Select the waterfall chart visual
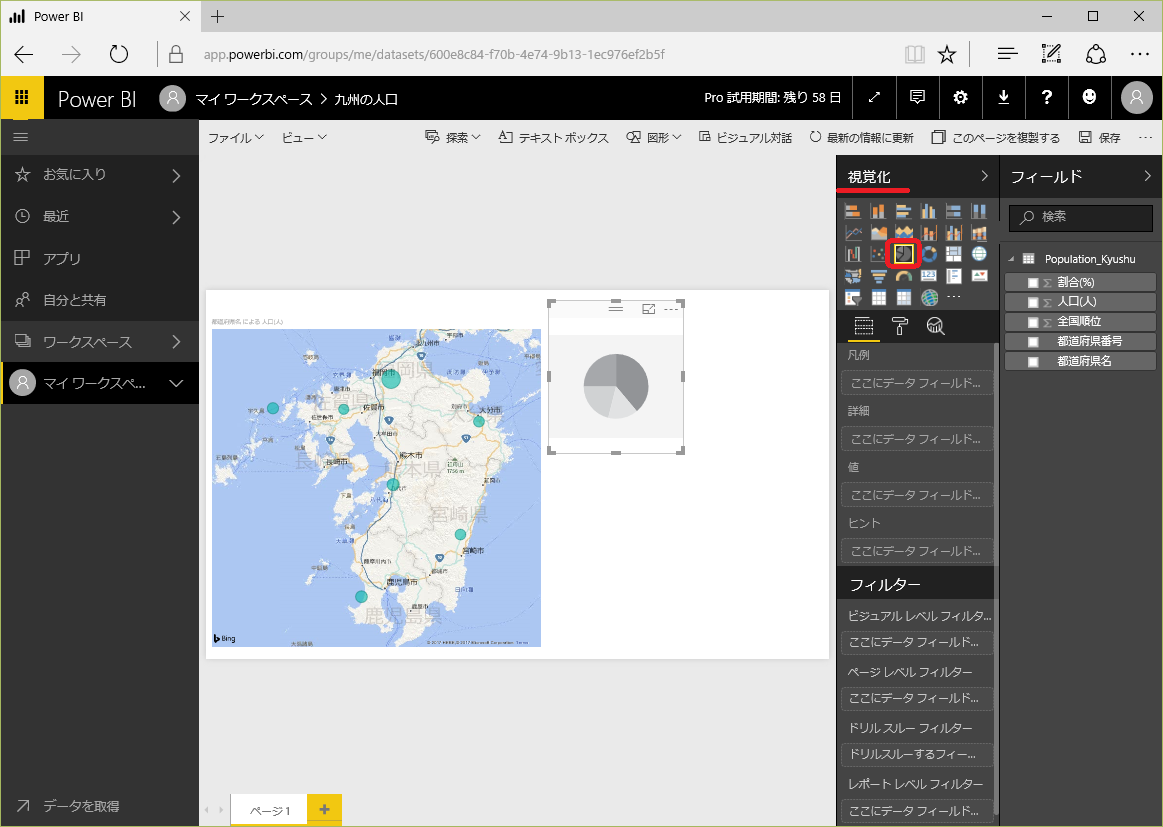1163x827 pixels. [853, 254]
